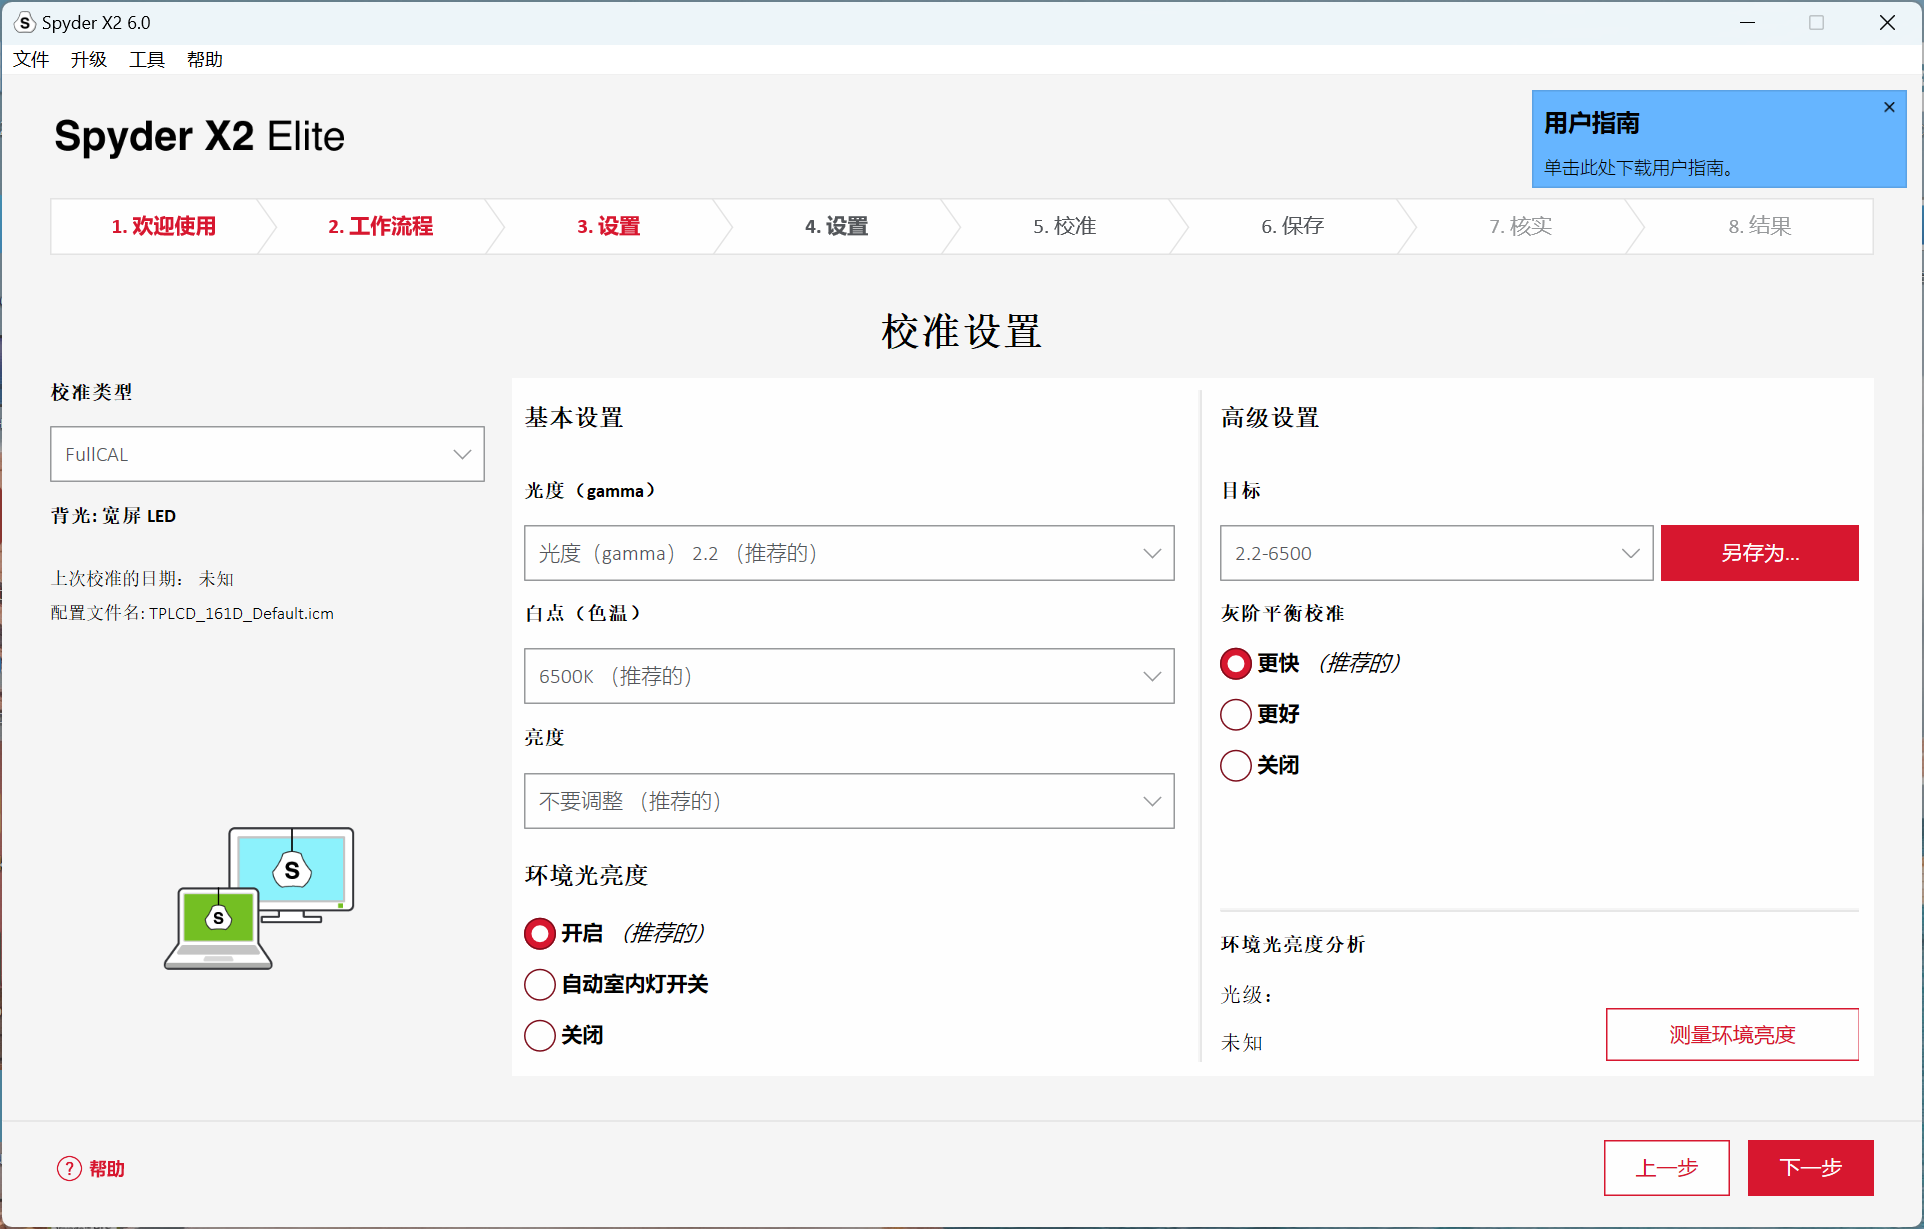Go to step 2 工作流程
This screenshot has height=1229, width=1924.
380,226
